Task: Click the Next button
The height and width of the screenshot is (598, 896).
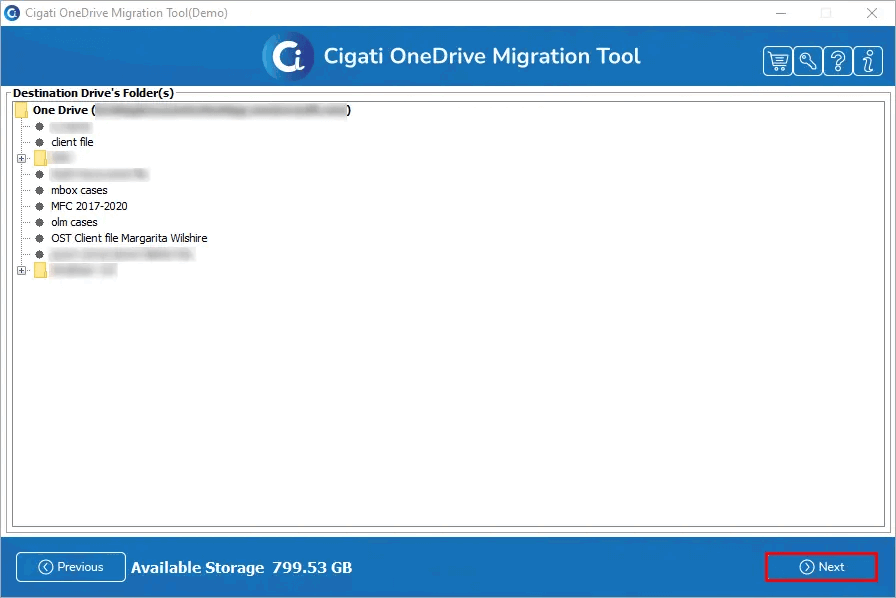Action: point(821,567)
